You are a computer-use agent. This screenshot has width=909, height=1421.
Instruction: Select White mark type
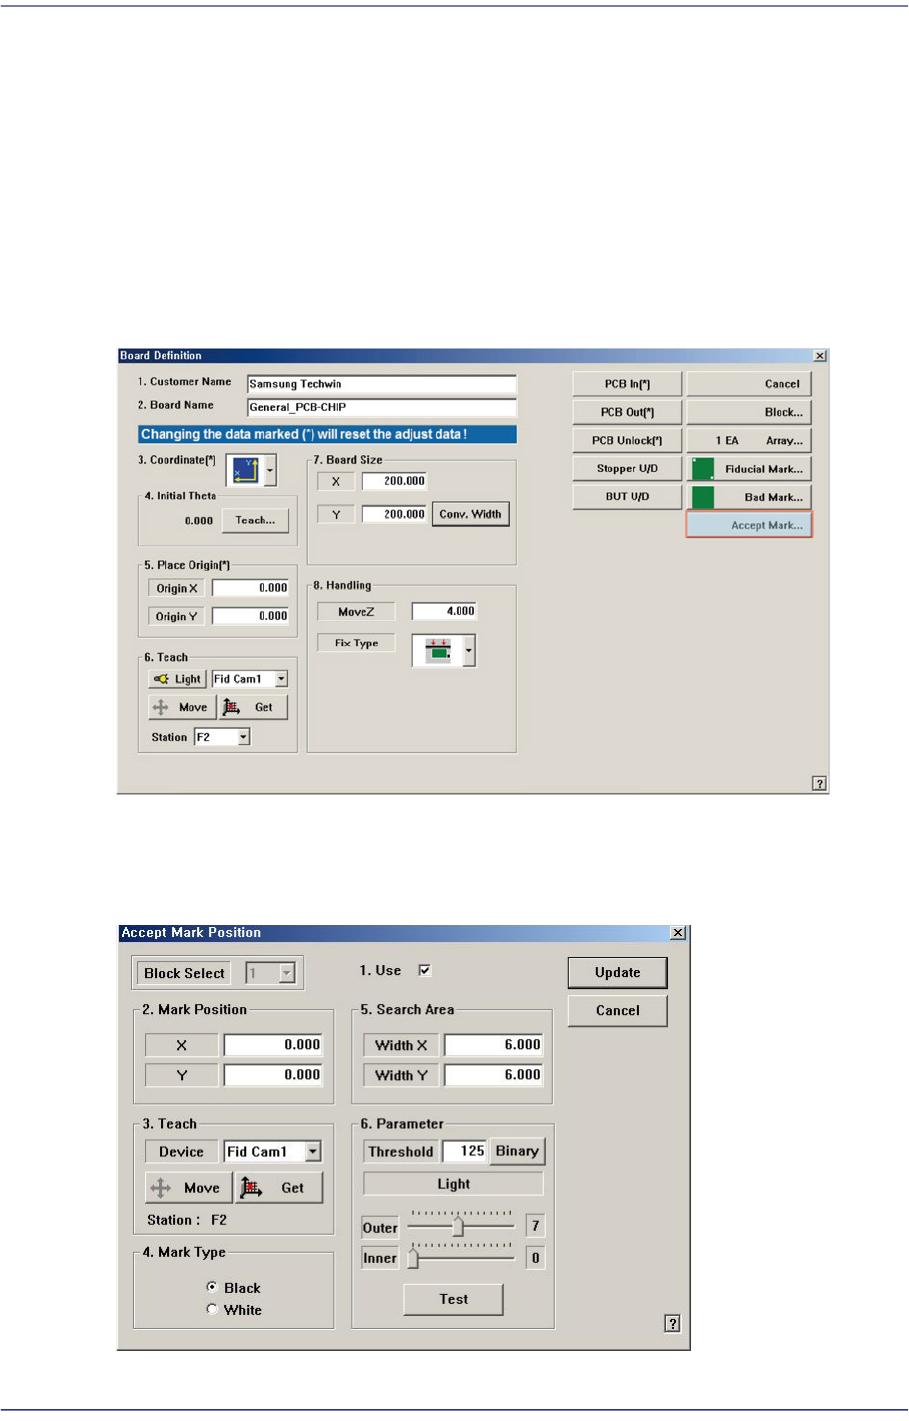pos(212,1309)
